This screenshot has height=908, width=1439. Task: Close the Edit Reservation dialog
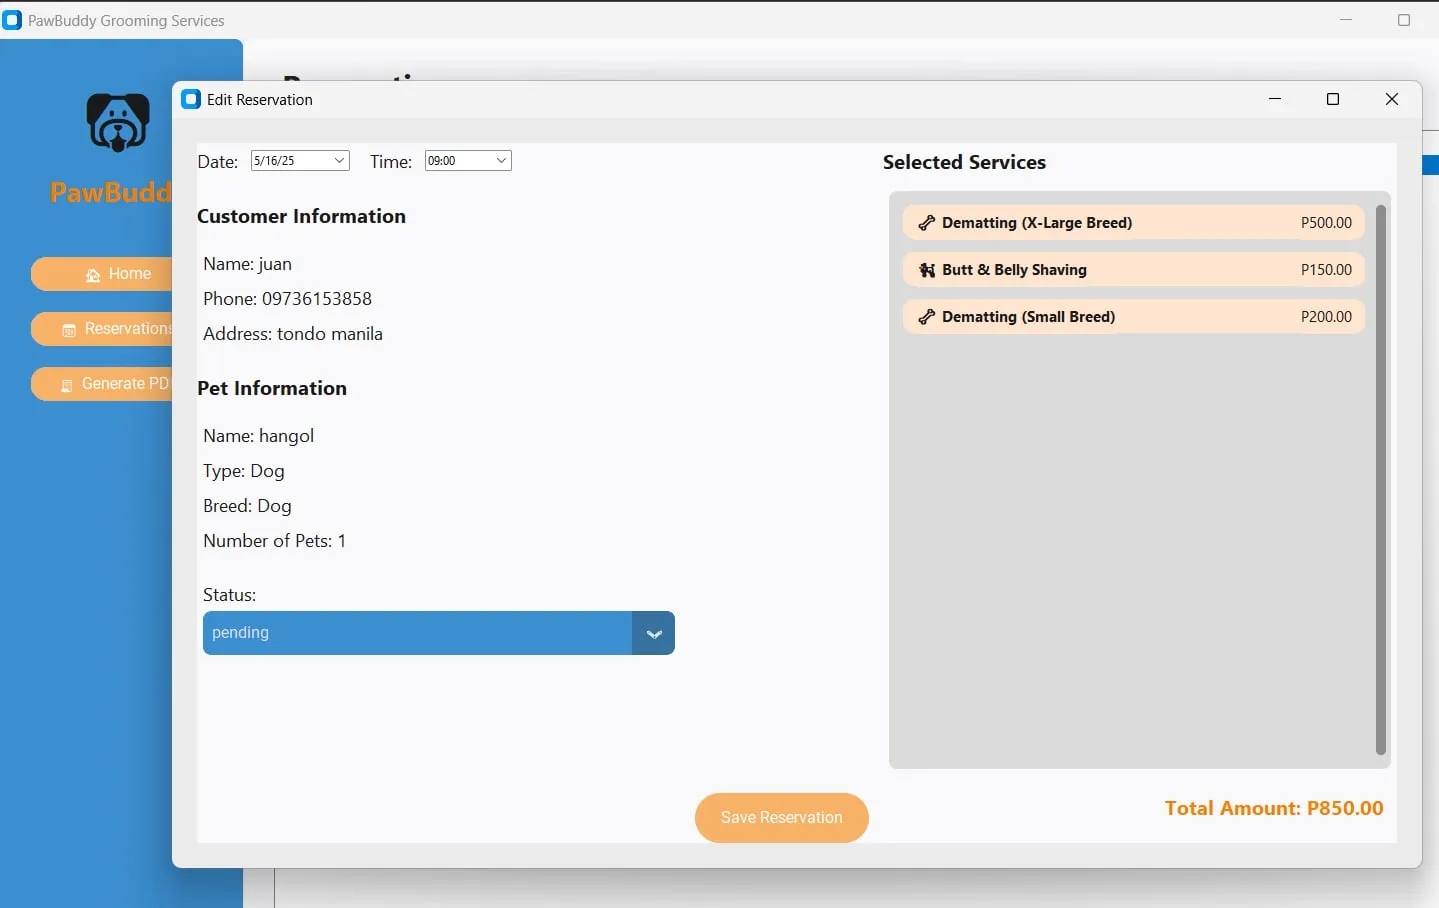tap(1392, 99)
